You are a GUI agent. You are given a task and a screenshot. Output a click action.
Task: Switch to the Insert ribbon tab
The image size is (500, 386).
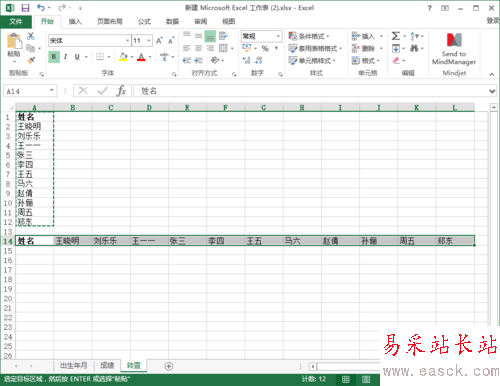(75, 22)
